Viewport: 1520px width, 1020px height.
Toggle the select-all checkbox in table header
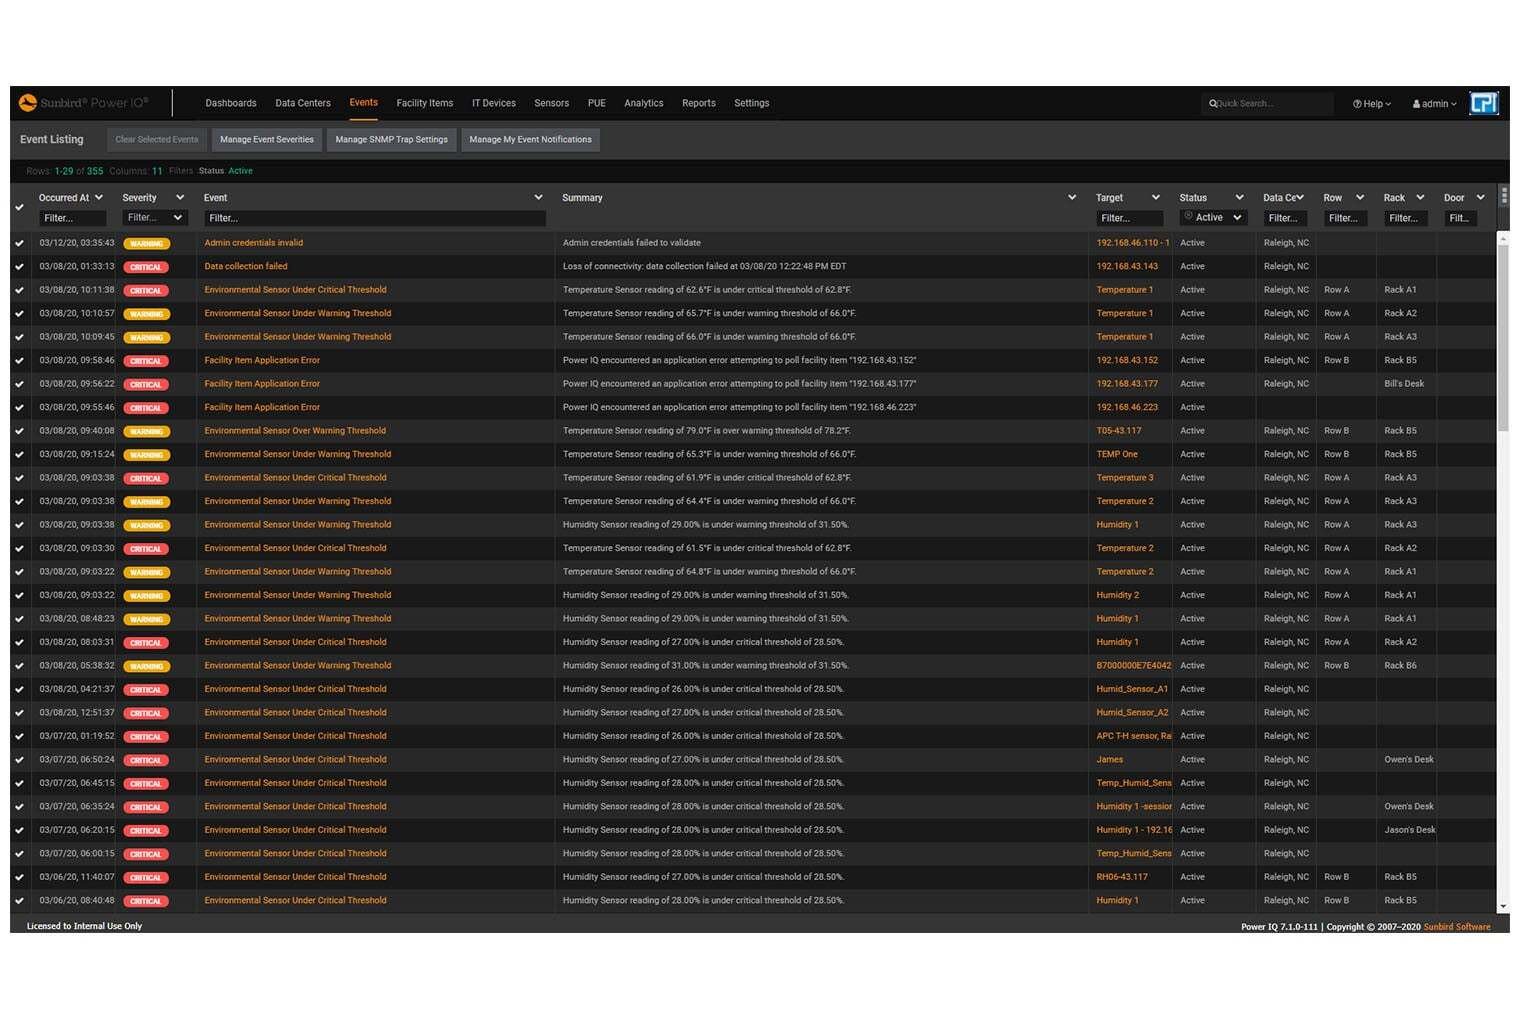19,208
